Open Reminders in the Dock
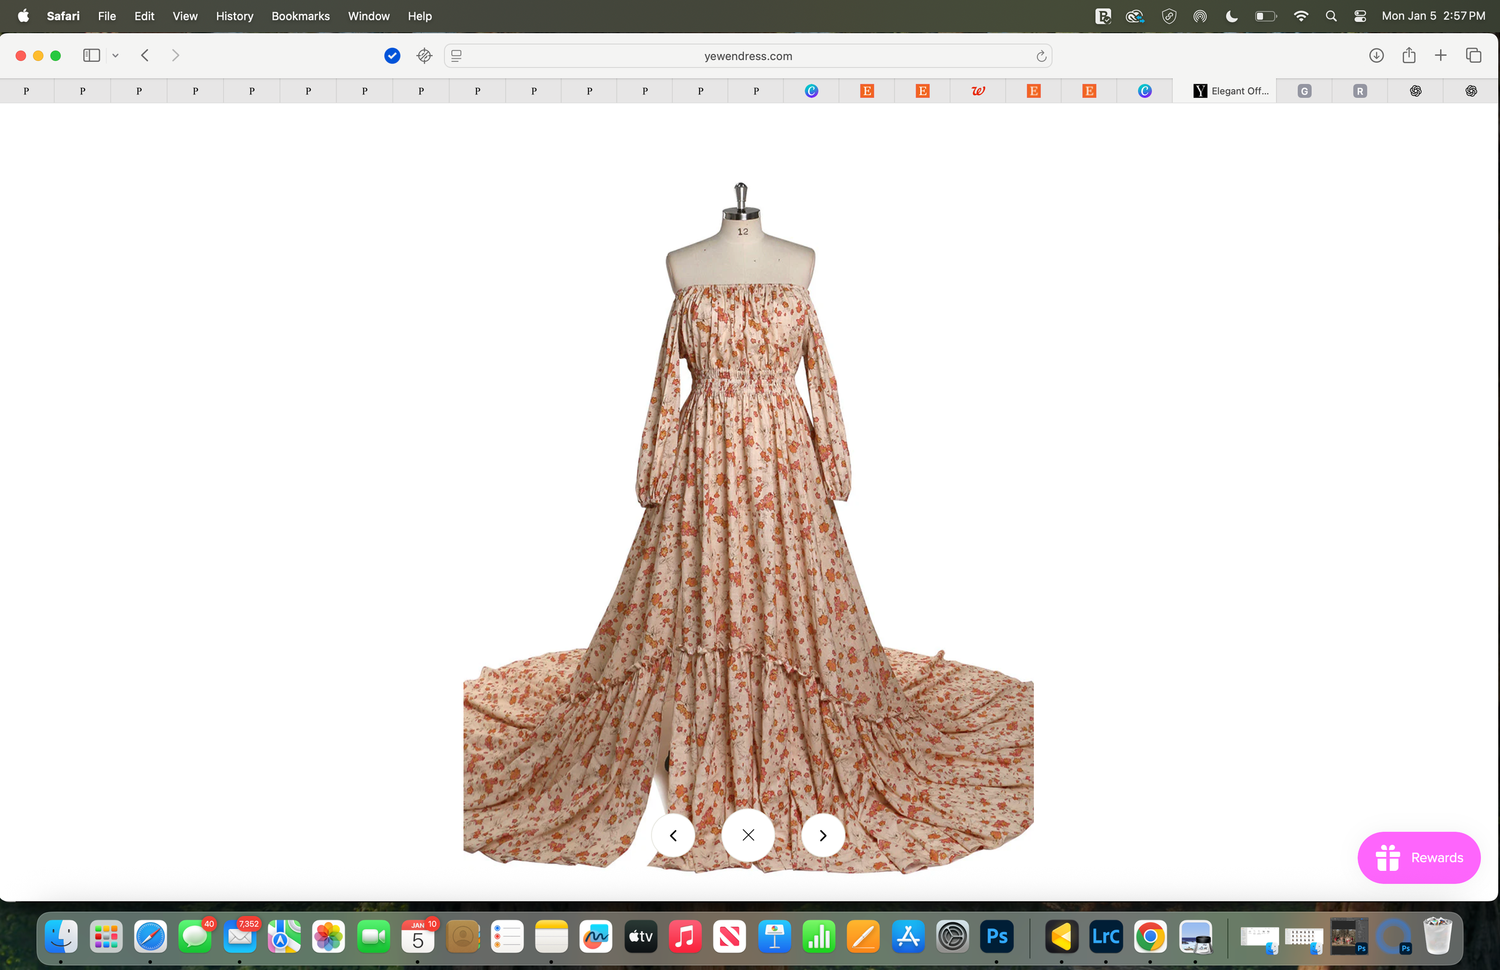The image size is (1500, 970). point(507,937)
